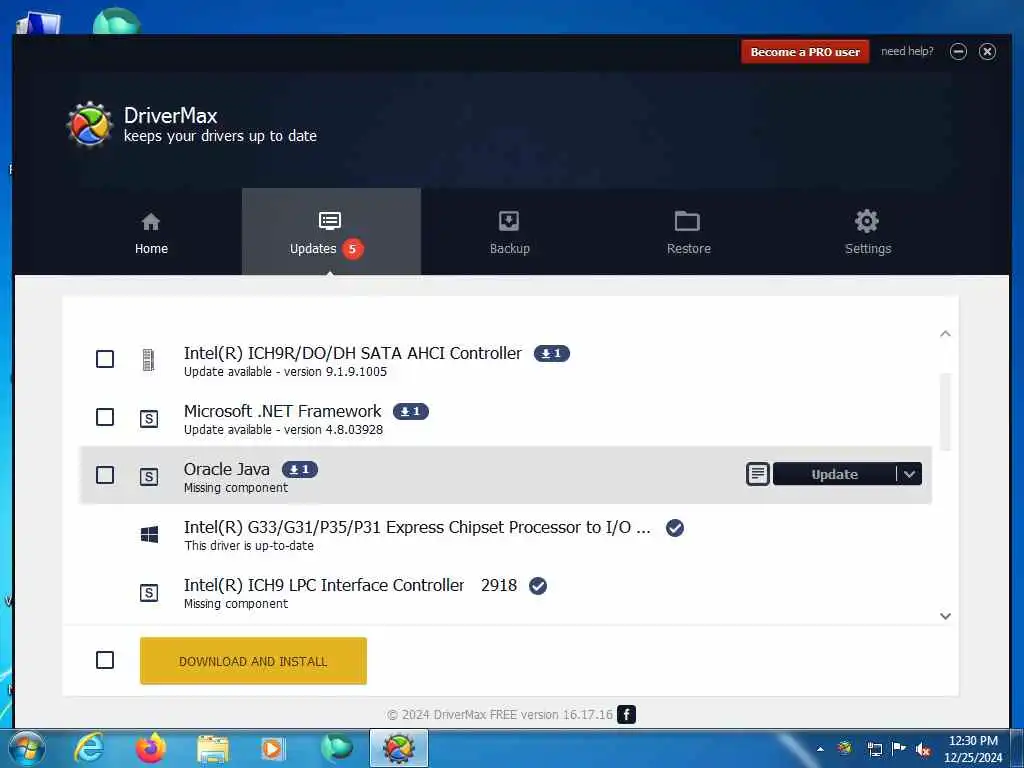Screen dimensions: 1024x768
Task: Open the Backup tab
Action: coord(509,232)
